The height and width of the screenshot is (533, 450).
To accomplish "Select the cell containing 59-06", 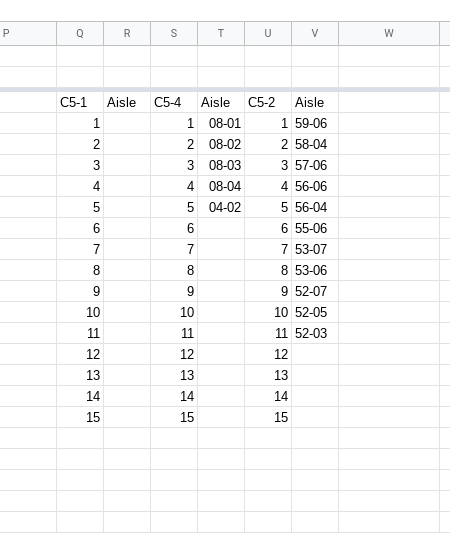I will click(315, 123).
